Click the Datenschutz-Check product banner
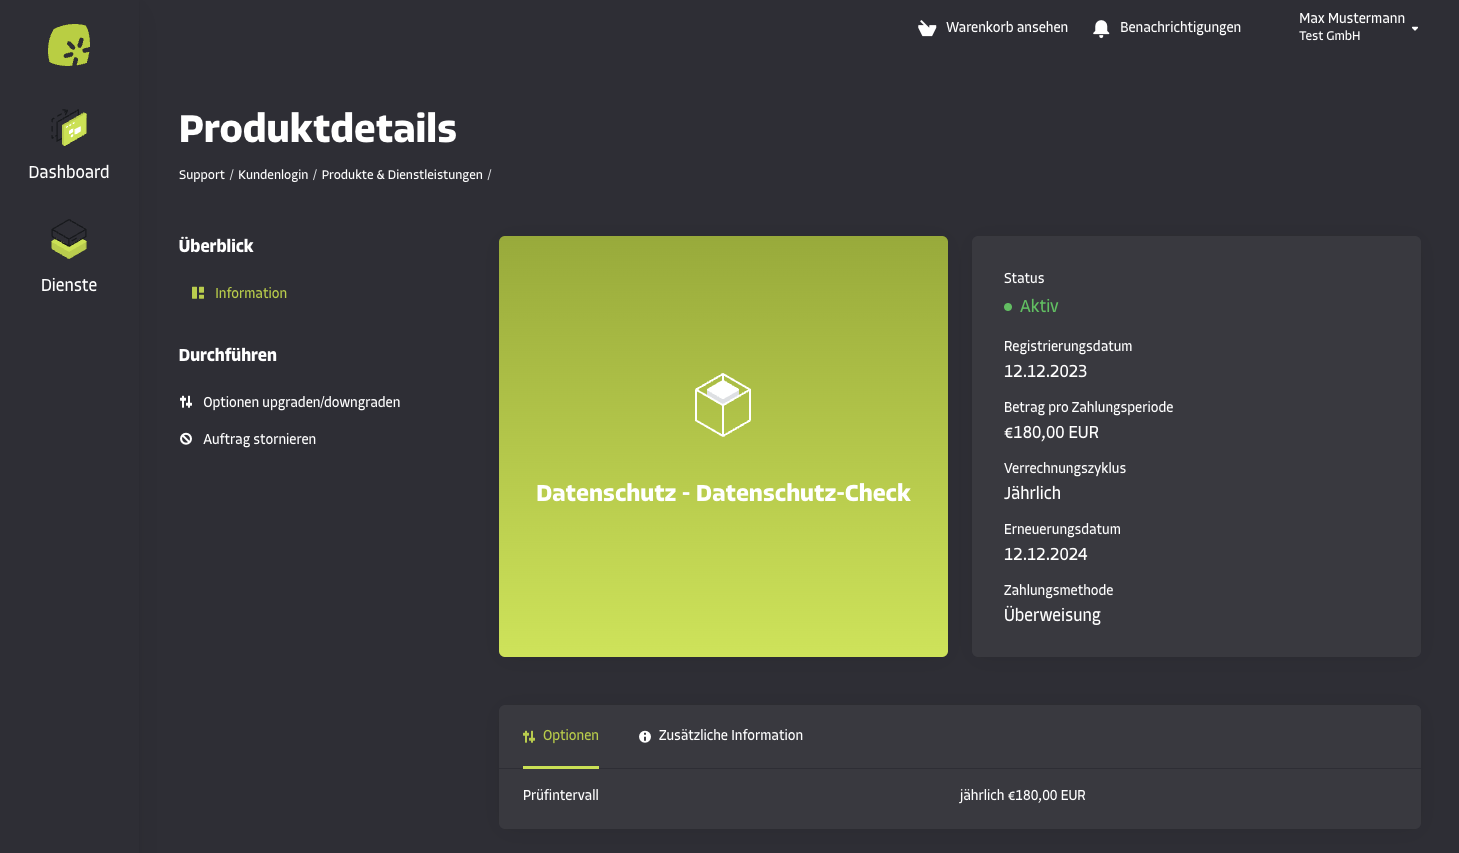This screenshot has height=853, width=1459. pos(723,446)
